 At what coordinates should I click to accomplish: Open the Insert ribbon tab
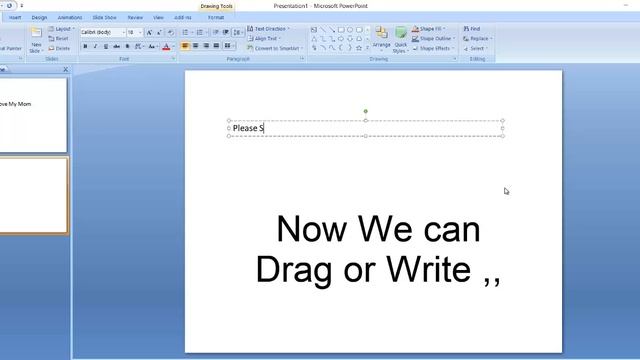point(15,18)
